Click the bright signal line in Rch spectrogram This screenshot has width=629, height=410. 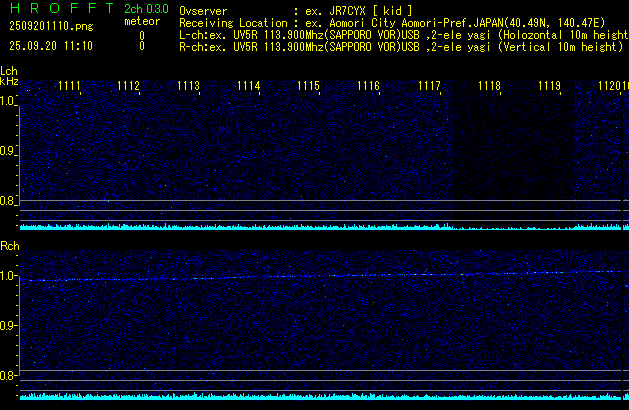click(300, 276)
